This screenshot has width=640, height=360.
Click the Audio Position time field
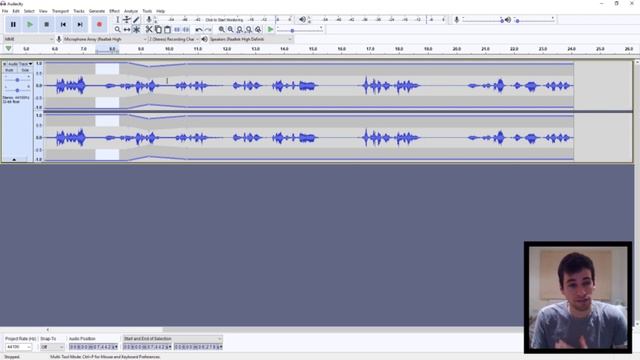pos(93,347)
